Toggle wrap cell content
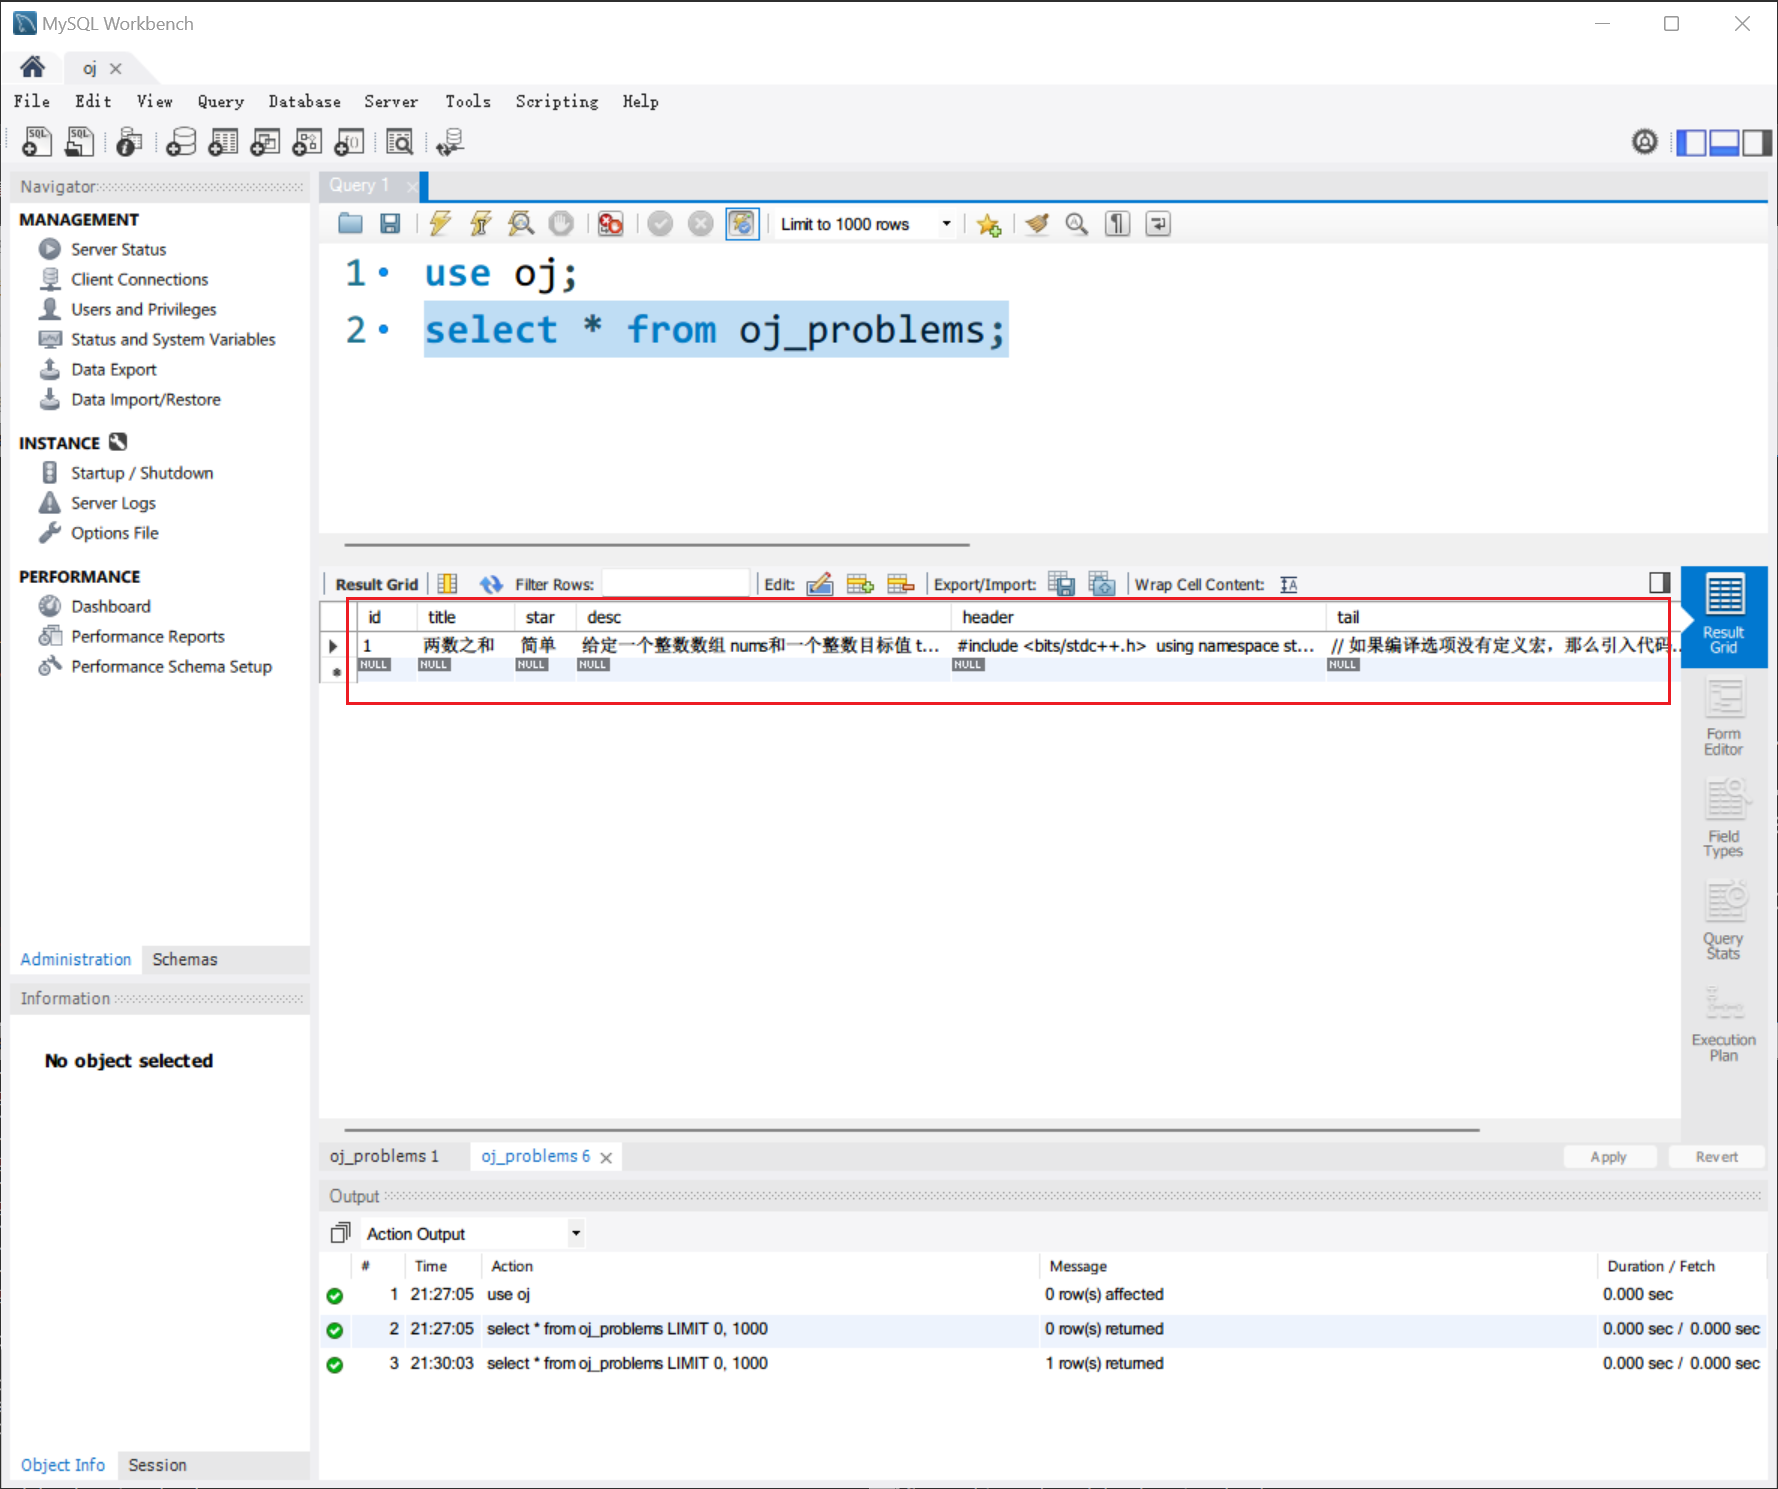 tap(1289, 584)
